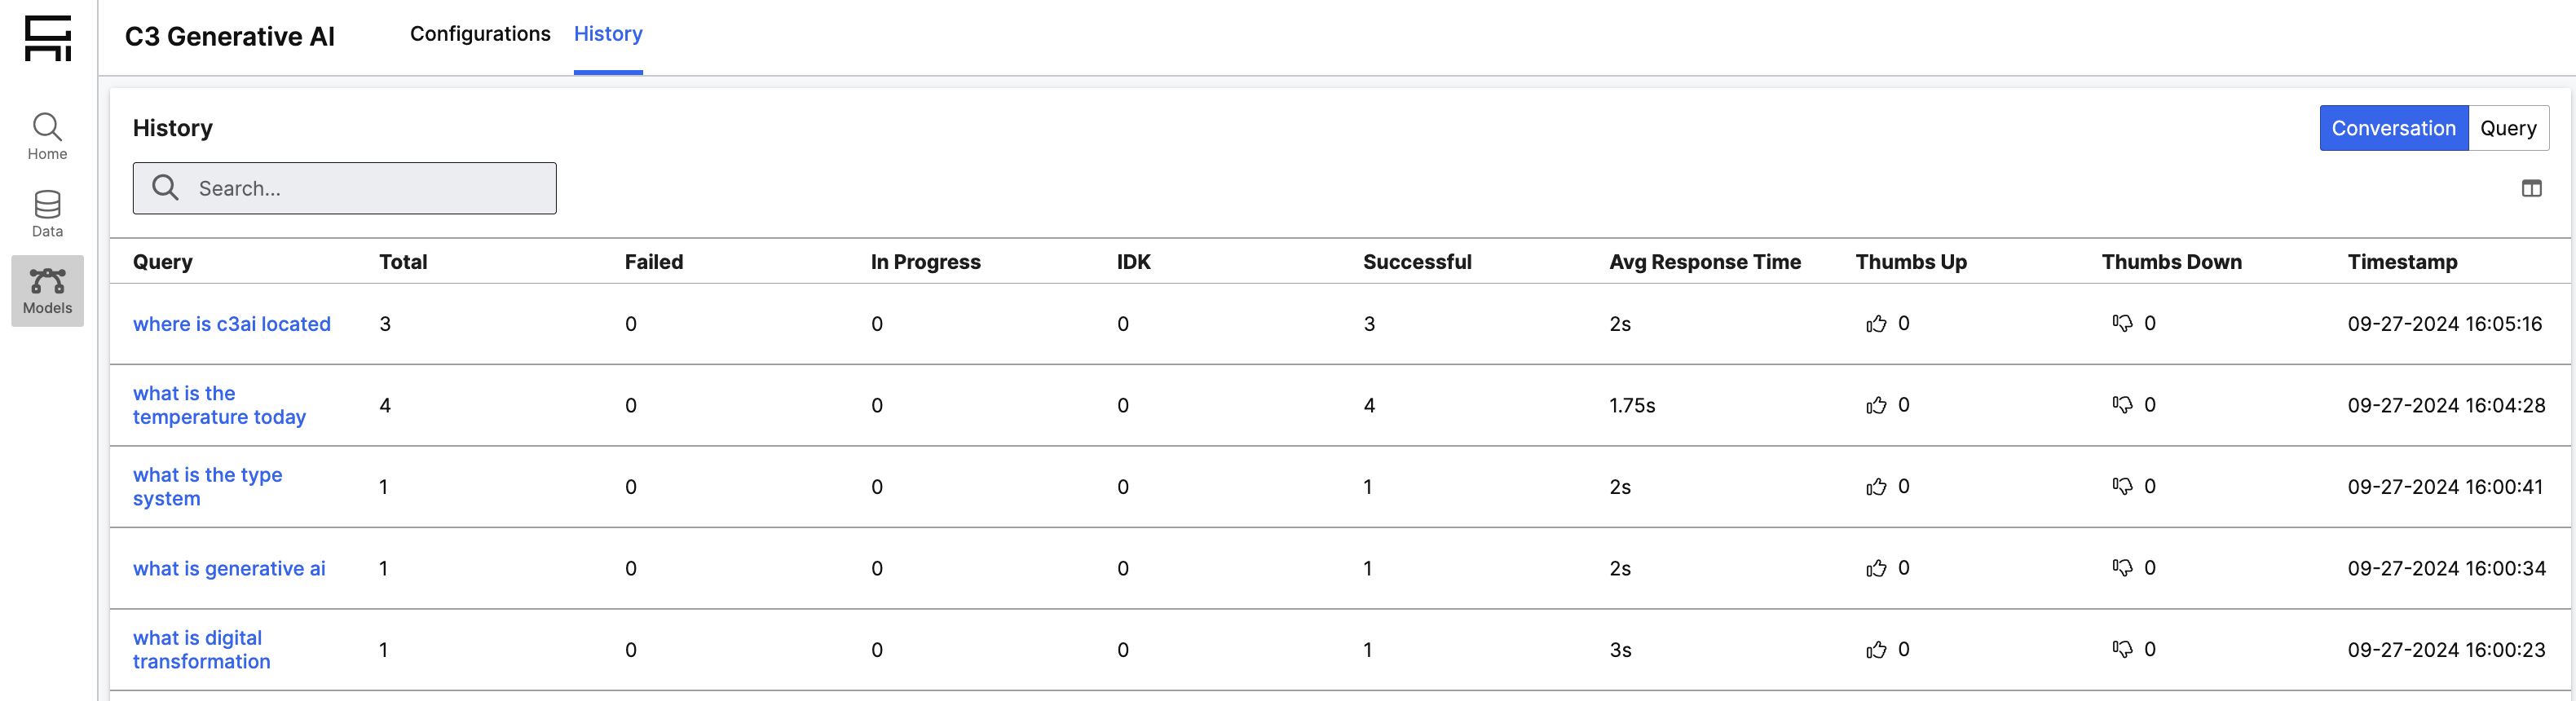Sort by the Timestamp column header
Image resolution: width=2576 pixels, height=701 pixels.
tap(2402, 262)
